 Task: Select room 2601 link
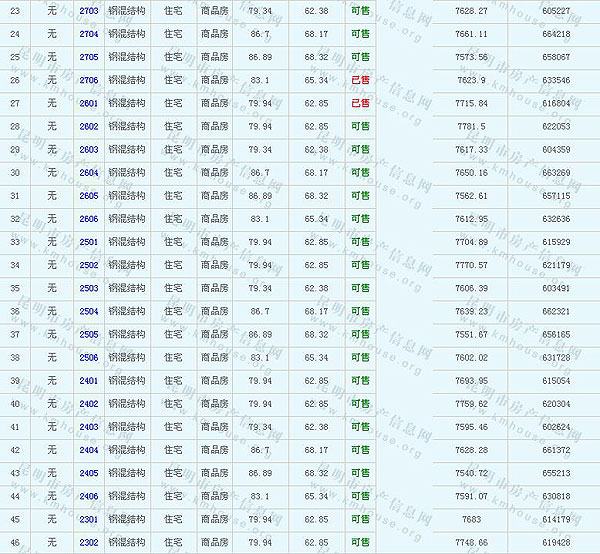click(x=88, y=103)
